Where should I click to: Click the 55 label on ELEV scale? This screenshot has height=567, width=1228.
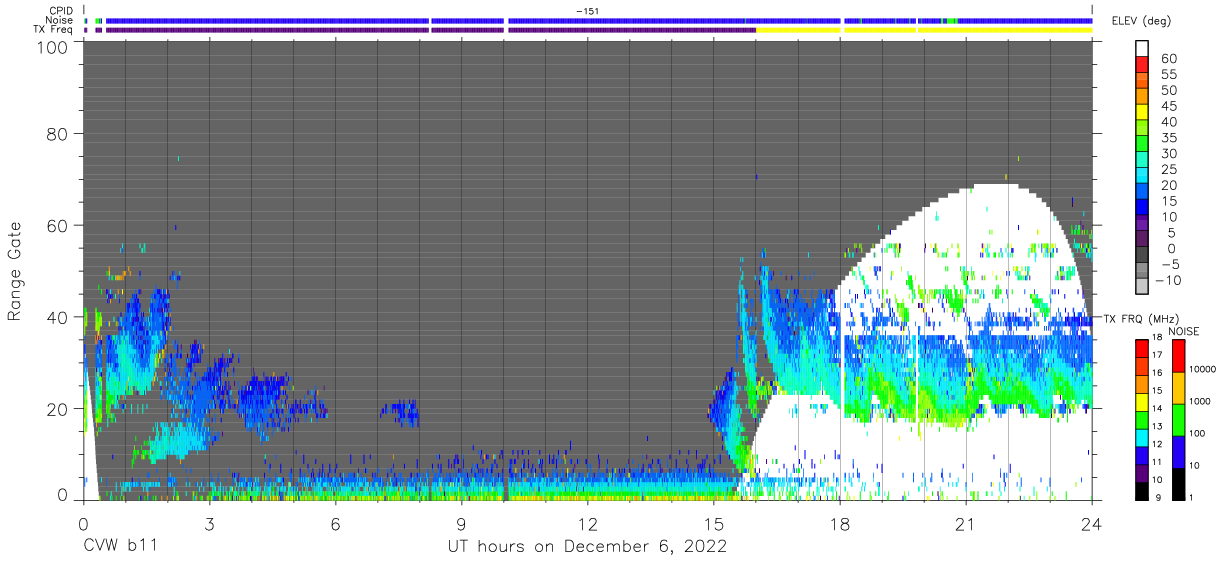tap(1168, 74)
